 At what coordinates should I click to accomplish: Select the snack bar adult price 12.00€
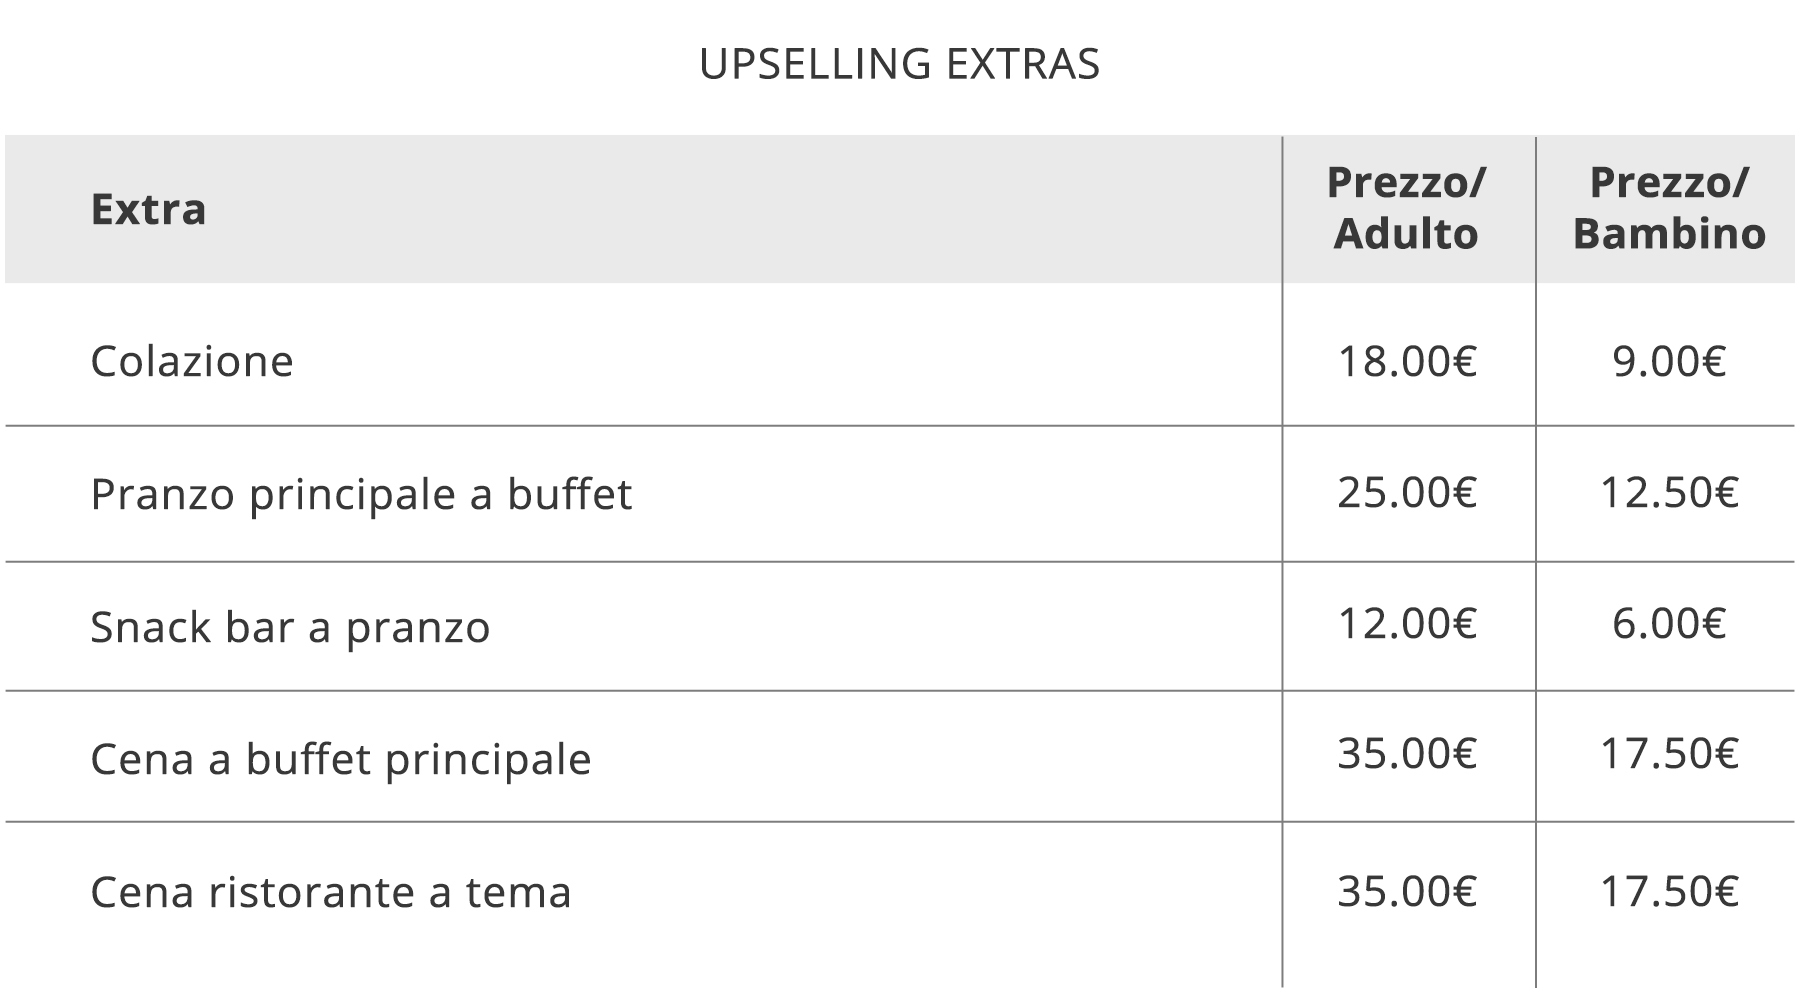tap(1407, 623)
